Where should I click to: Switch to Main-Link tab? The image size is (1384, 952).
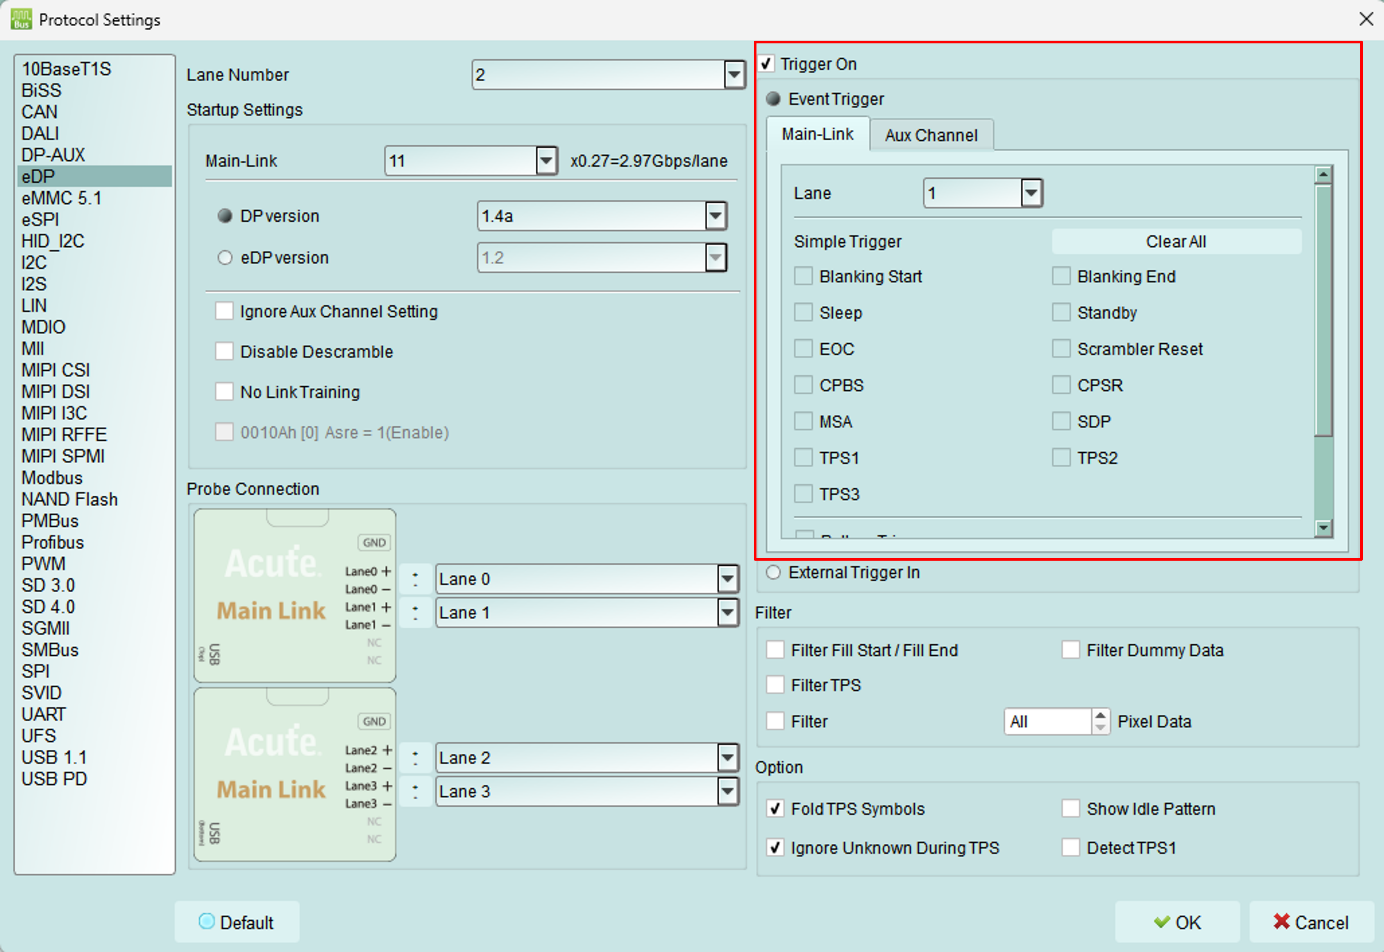[817, 134]
